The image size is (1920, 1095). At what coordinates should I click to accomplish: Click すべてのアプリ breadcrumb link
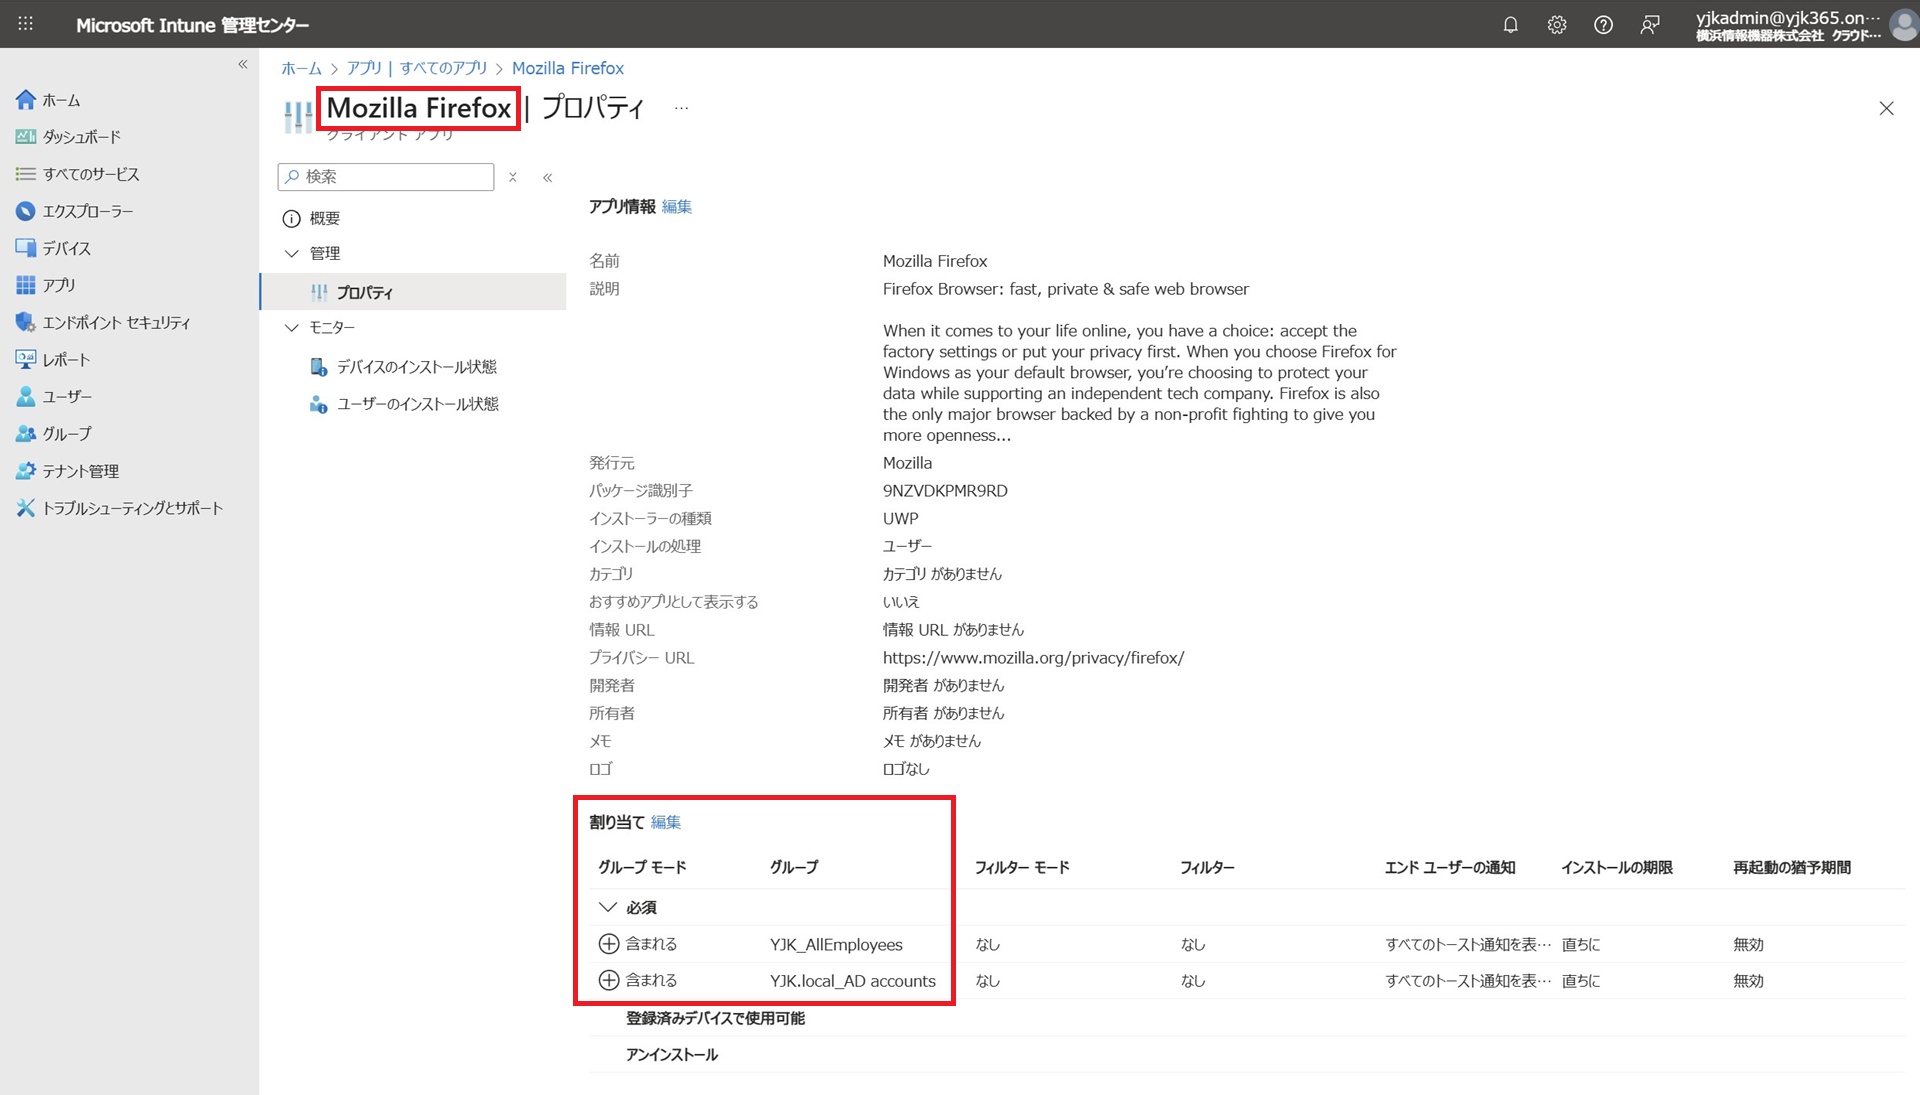pyautogui.click(x=417, y=68)
